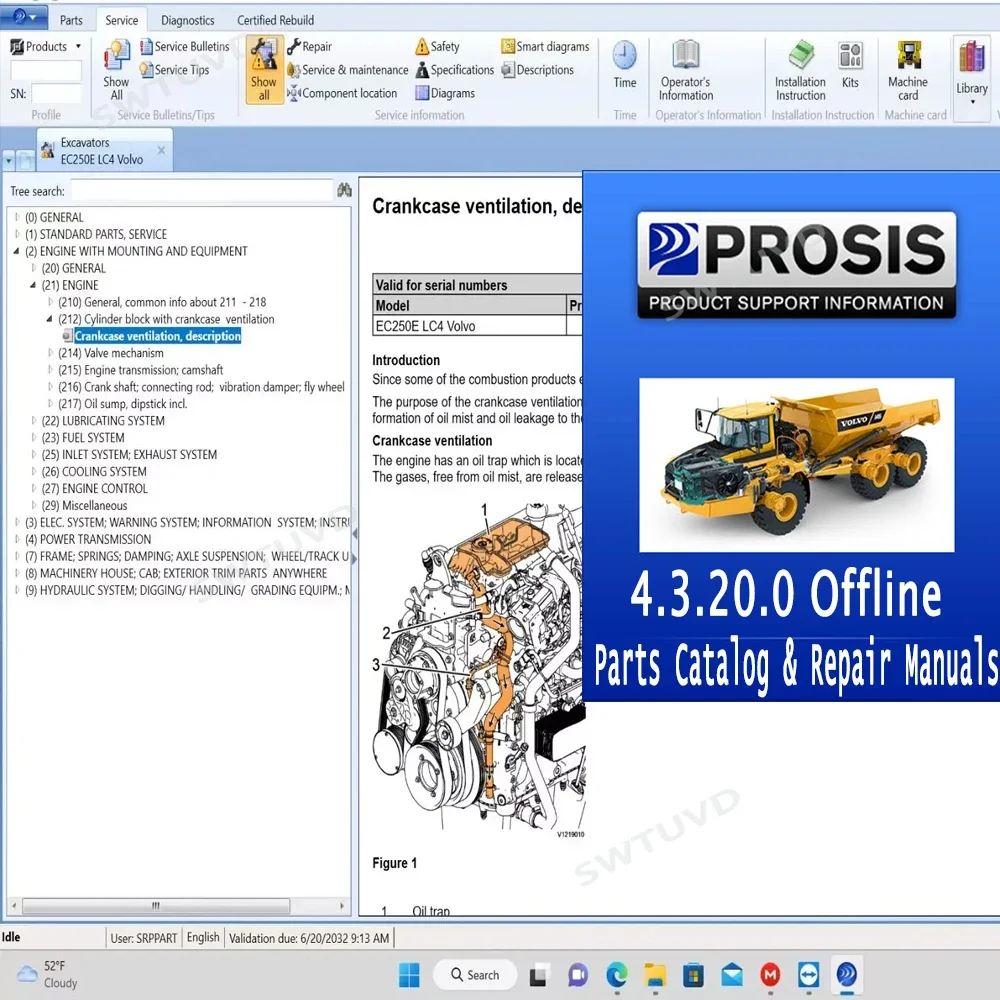The width and height of the screenshot is (1000, 1000).
Task: Click the binoculars tree search icon
Action: [x=344, y=190]
